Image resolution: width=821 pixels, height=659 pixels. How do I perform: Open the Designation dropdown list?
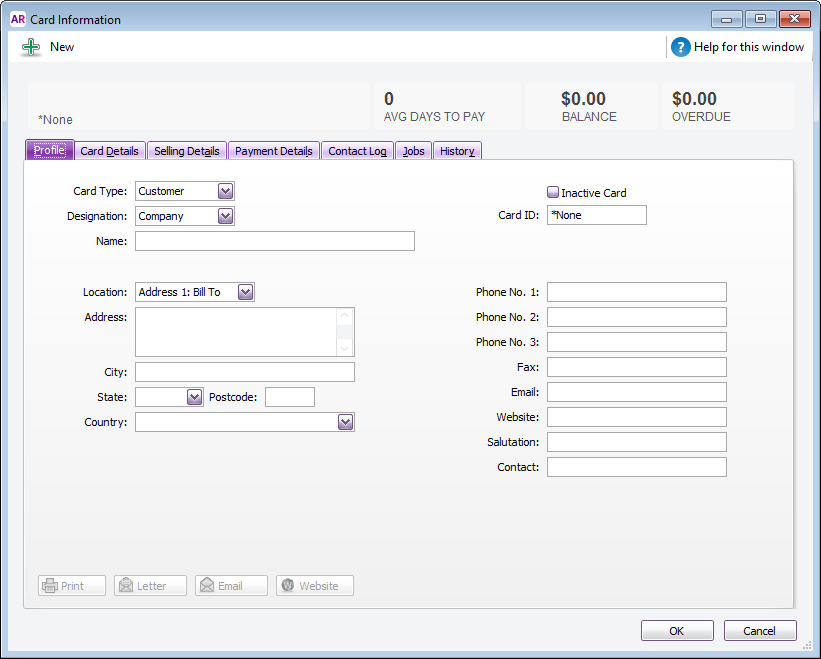(x=225, y=216)
